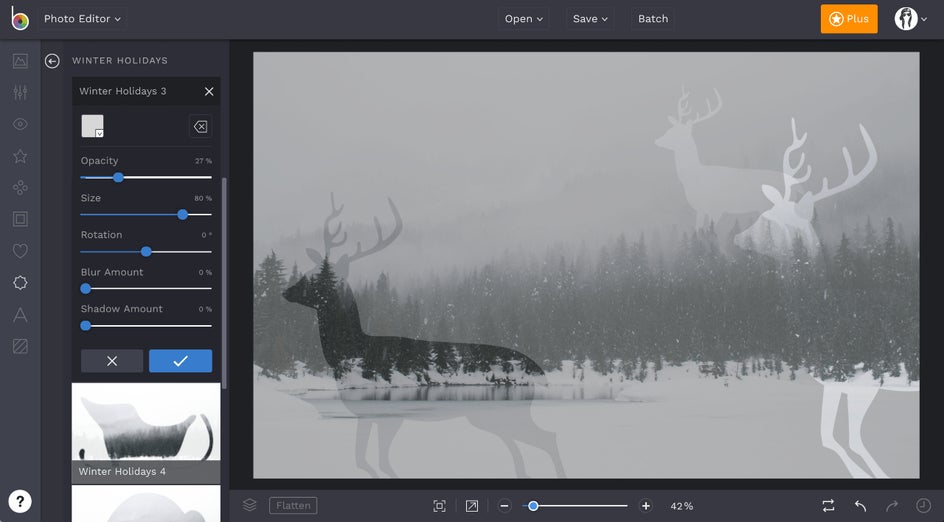The image size is (944, 522).
Task: Open the Frames sidebar tool
Action: point(20,219)
